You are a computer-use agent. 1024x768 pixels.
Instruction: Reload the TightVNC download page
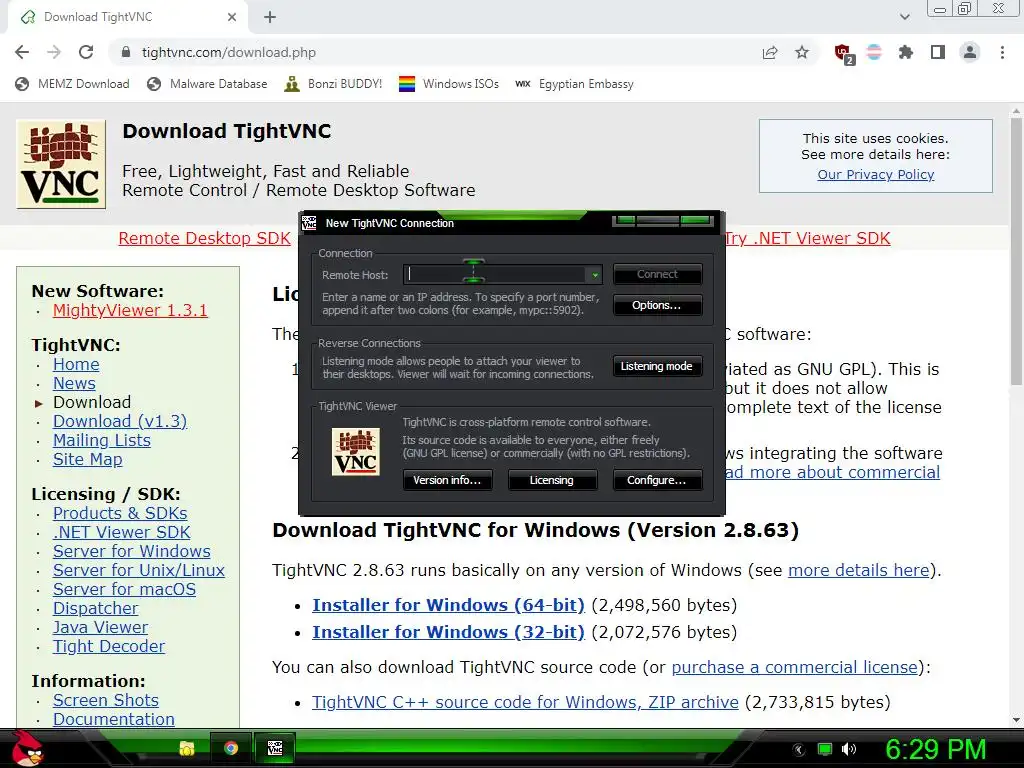86,52
